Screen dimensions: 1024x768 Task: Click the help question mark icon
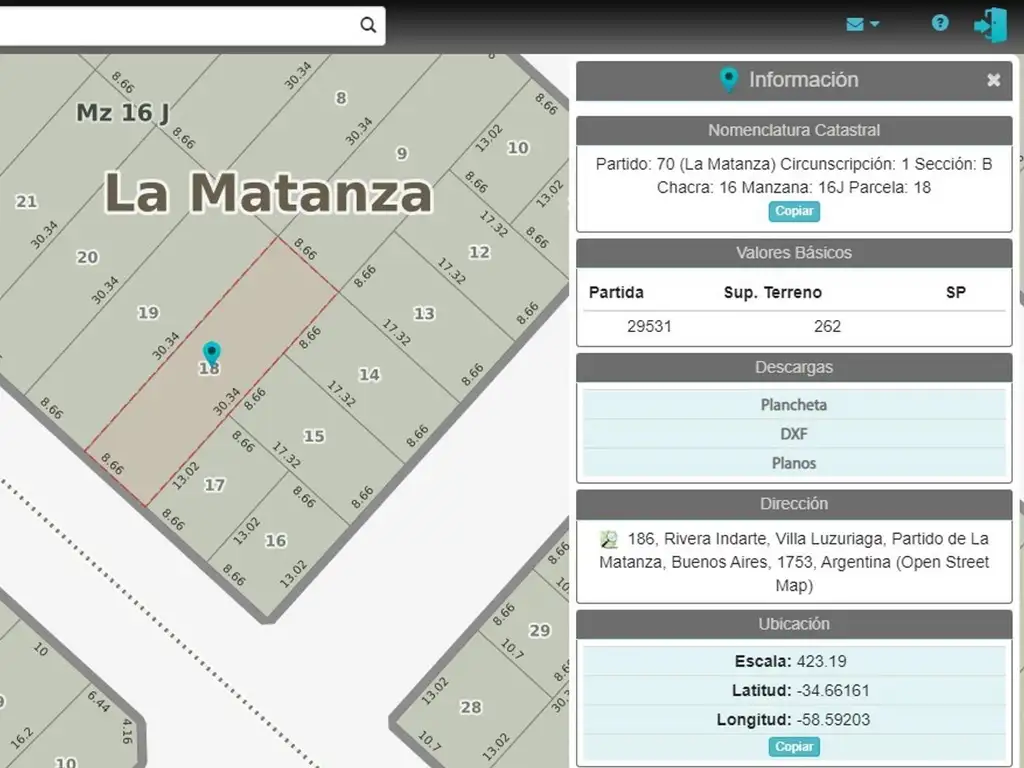940,23
